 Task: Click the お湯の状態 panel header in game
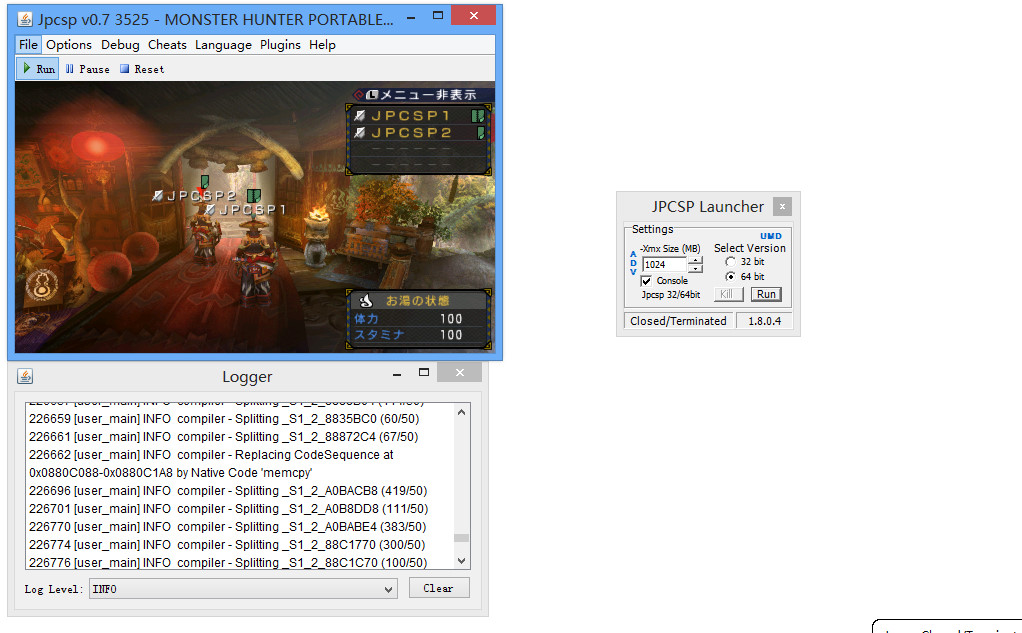tap(418, 301)
